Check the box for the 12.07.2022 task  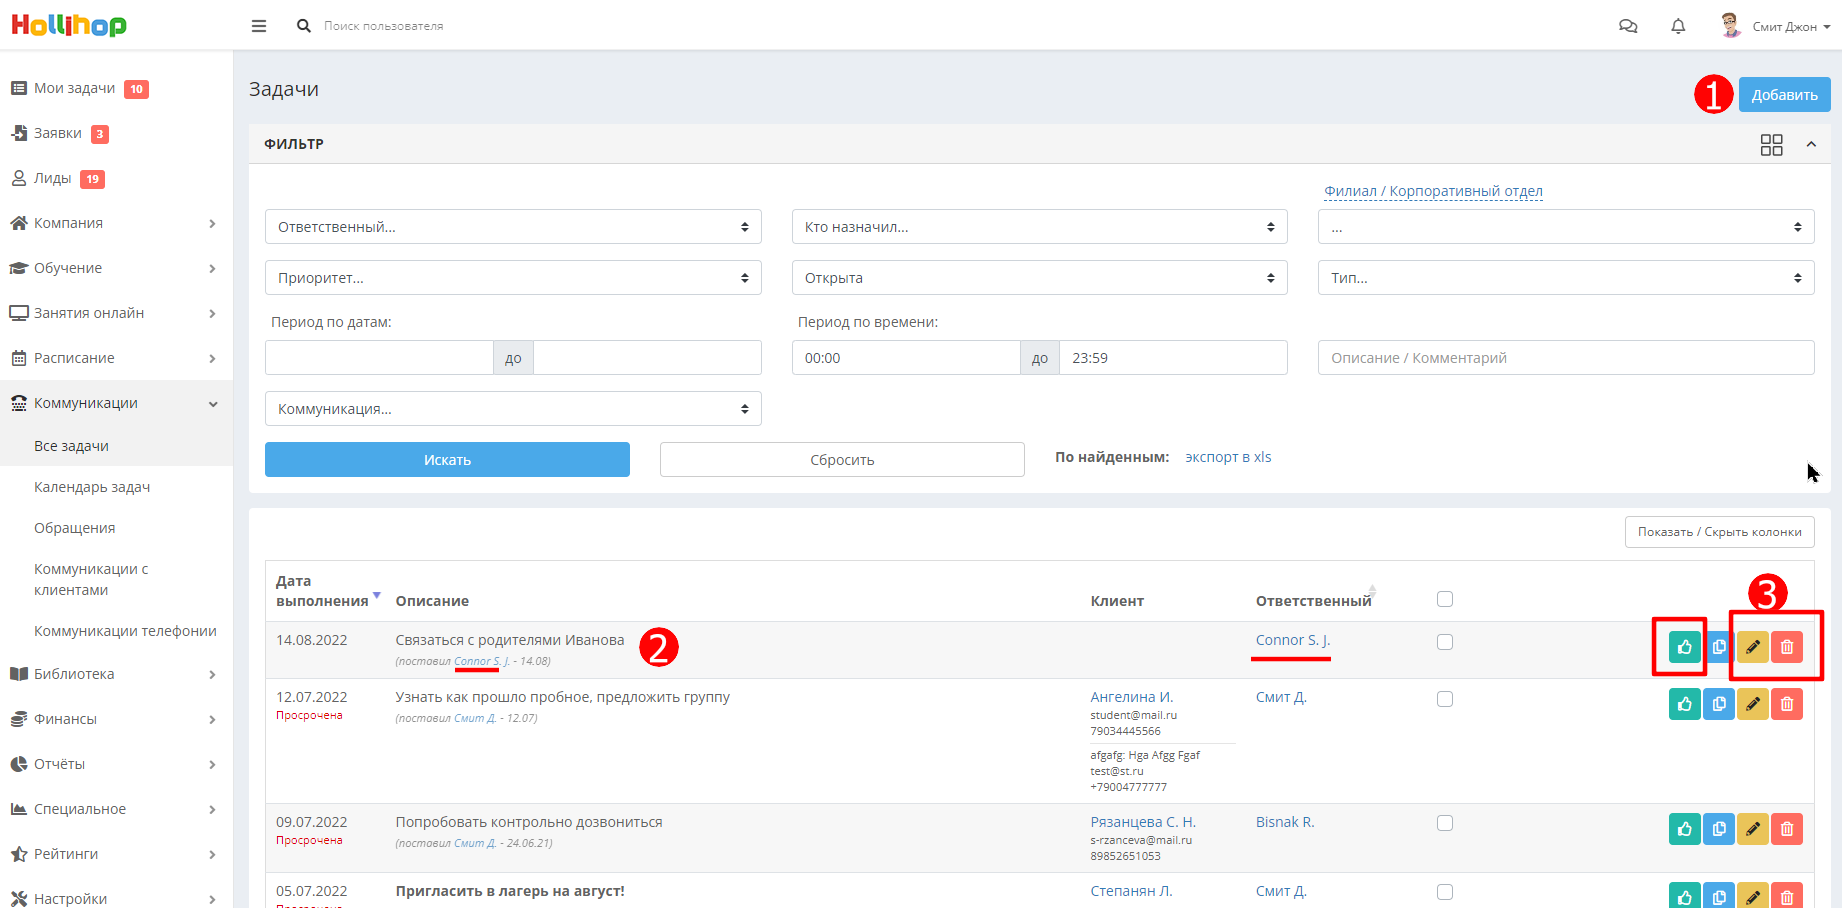tap(1445, 699)
